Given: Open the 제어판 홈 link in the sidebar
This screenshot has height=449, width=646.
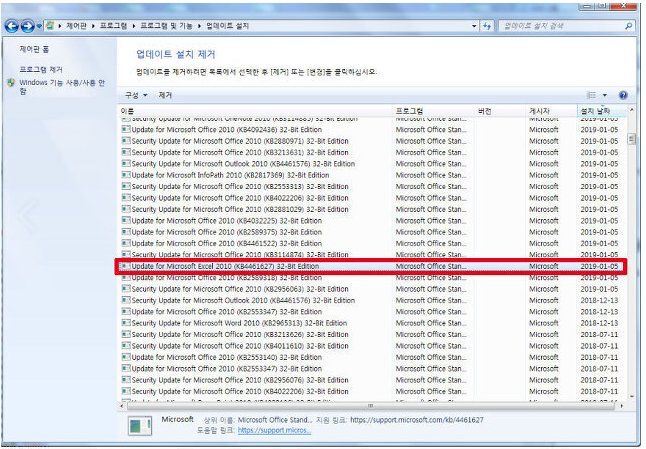Looking at the screenshot, I should [34, 49].
